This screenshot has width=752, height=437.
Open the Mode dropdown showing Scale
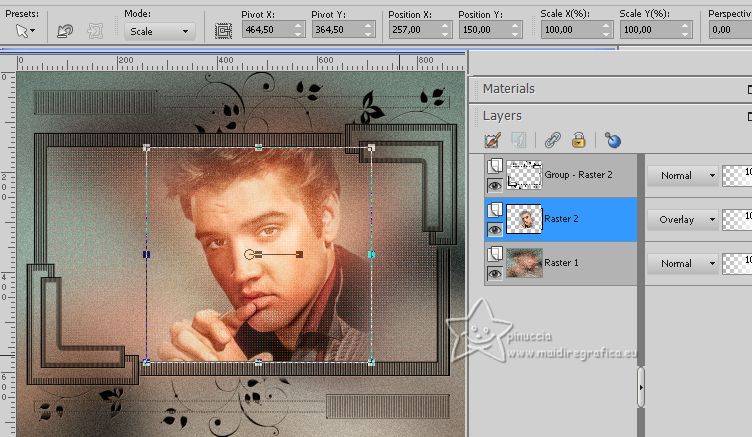click(159, 32)
